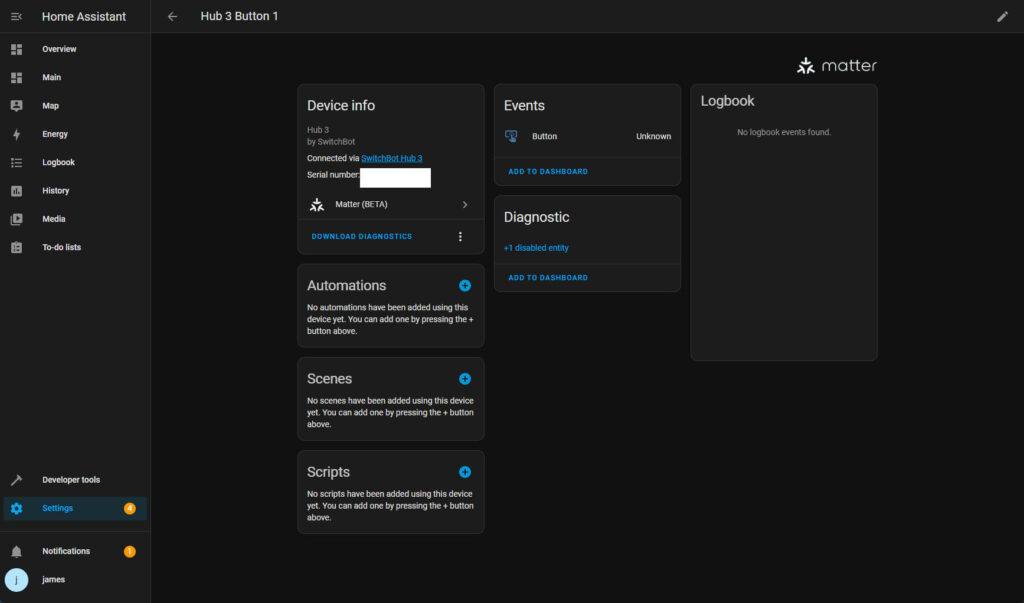Screen dimensions: 1024x603
Task: Show the +1 disabled entity
Action: click(536, 248)
